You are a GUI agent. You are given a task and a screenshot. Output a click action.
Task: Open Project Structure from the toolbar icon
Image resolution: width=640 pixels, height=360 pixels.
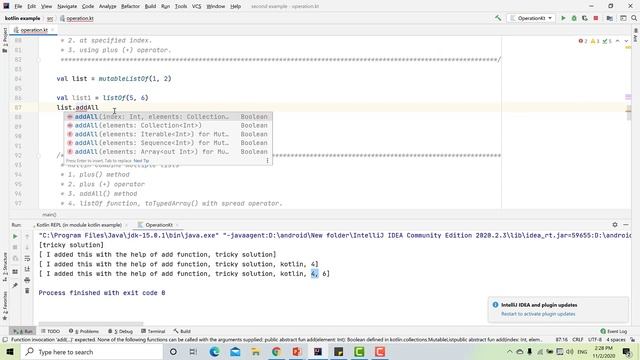point(609,18)
